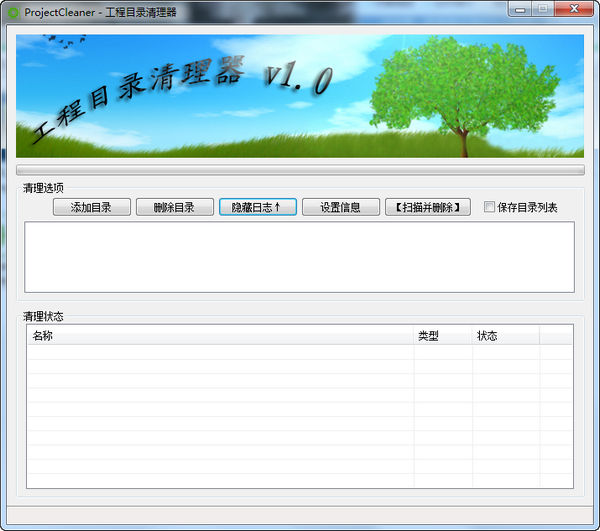Image resolution: width=600 pixels, height=531 pixels.
Task: Sort by the 类型 column header
Action: (x=443, y=336)
